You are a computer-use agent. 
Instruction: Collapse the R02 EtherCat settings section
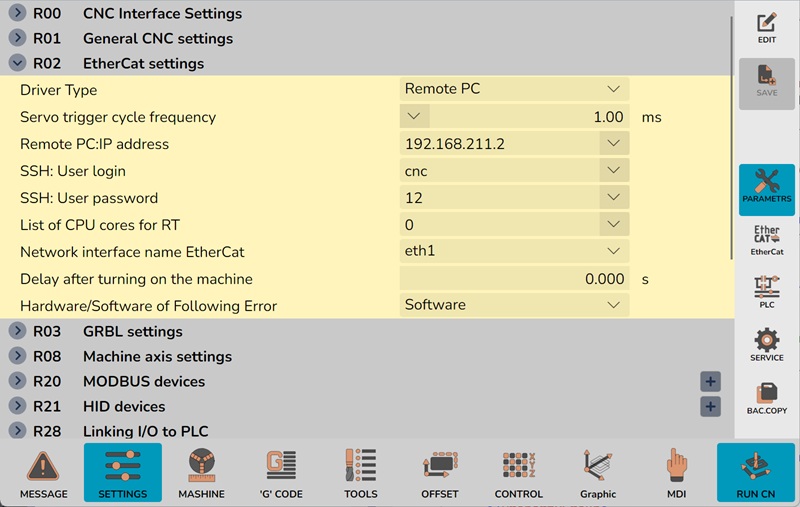17,63
